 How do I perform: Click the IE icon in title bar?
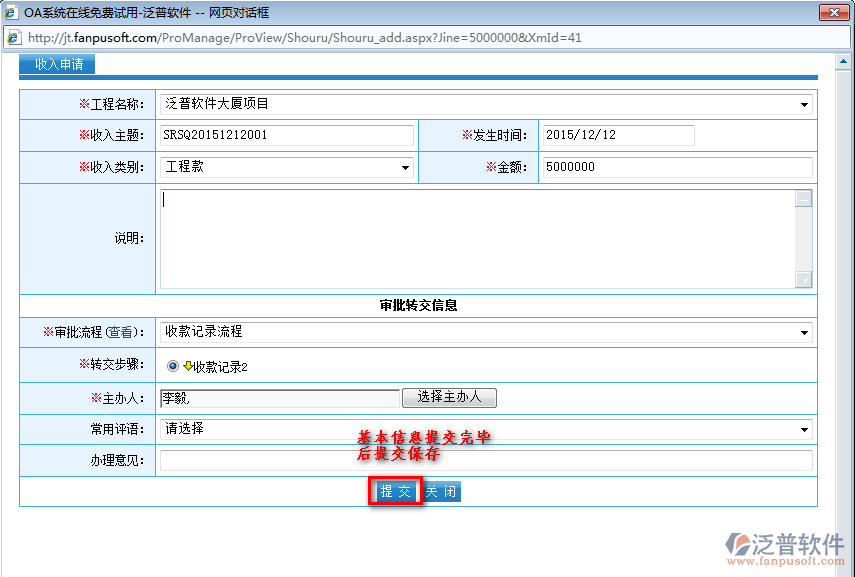[x=11, y=13]
